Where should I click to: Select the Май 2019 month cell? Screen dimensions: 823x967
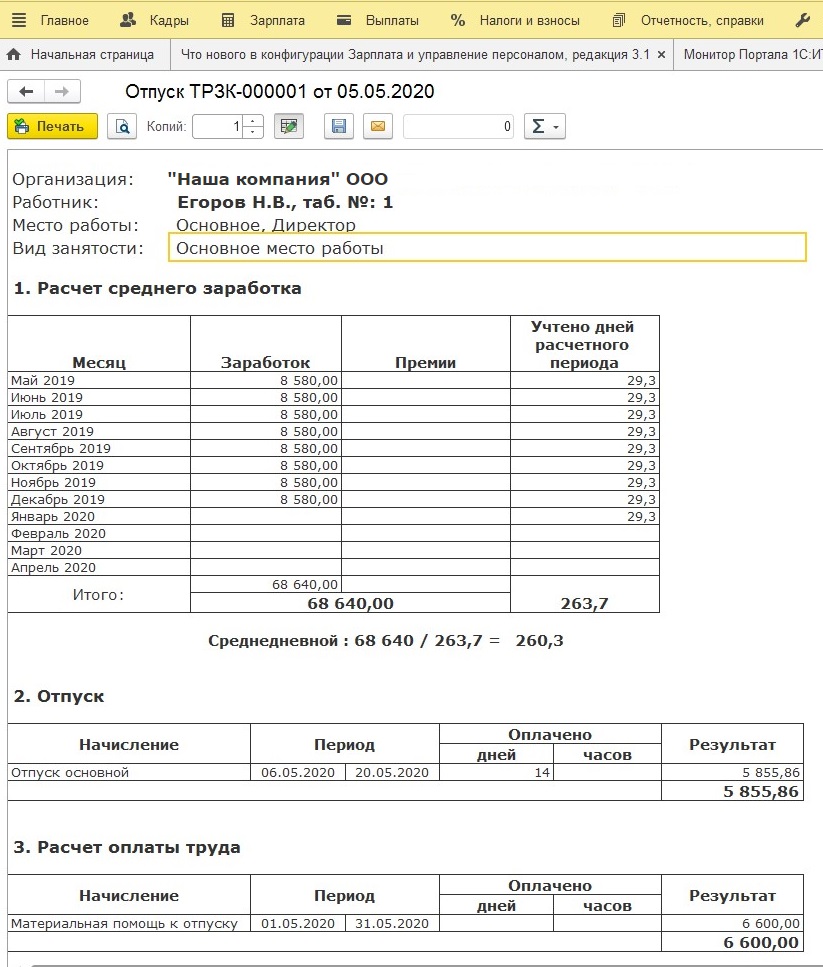click(99, 380)
